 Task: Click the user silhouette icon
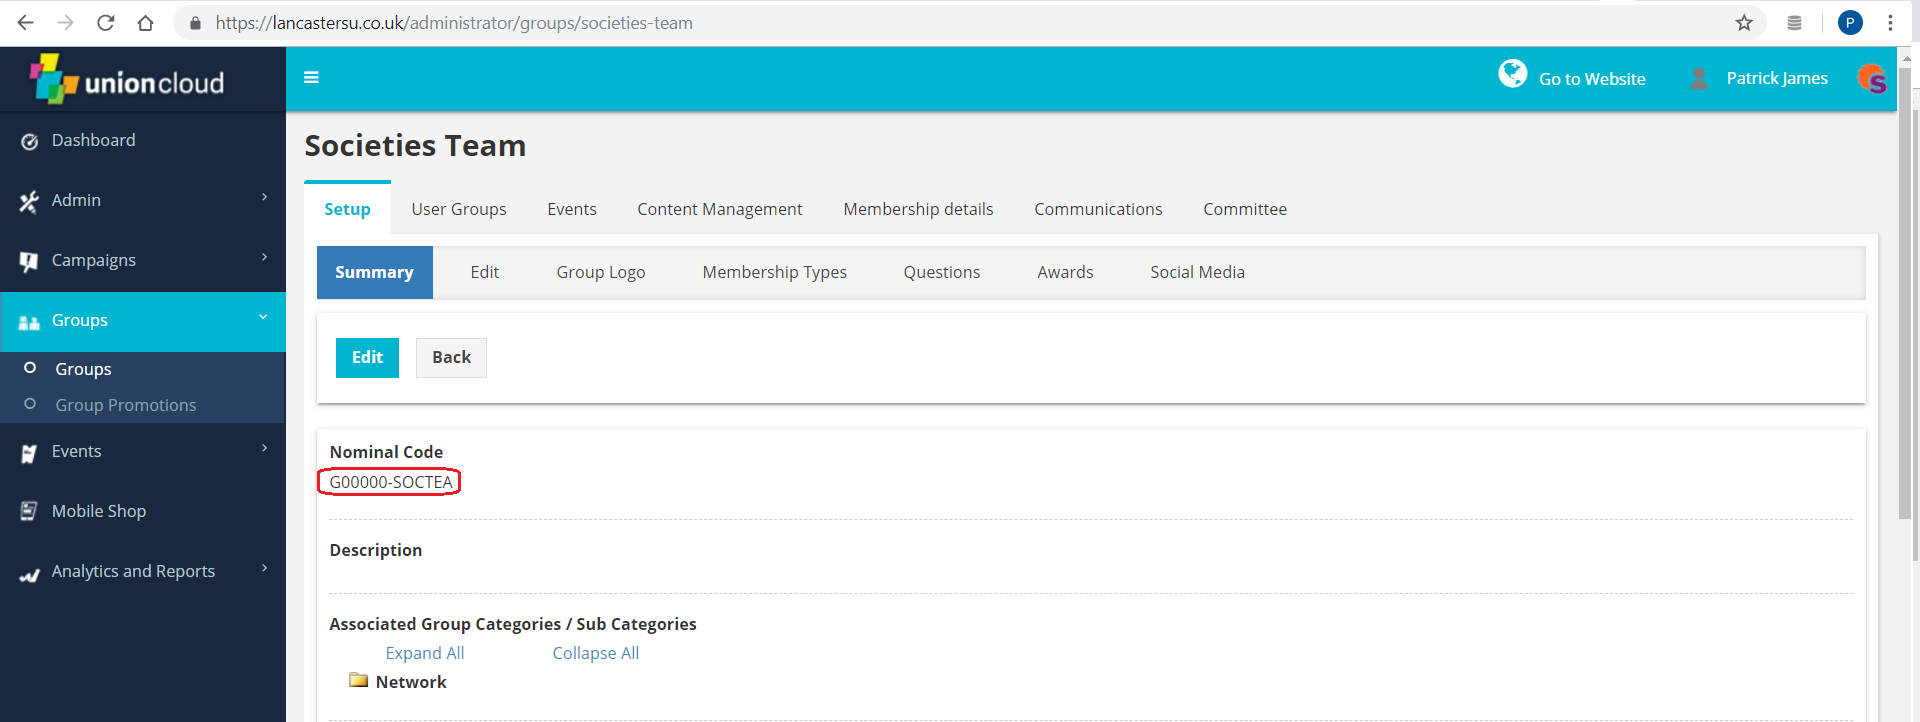click(x=1698, y=78)
